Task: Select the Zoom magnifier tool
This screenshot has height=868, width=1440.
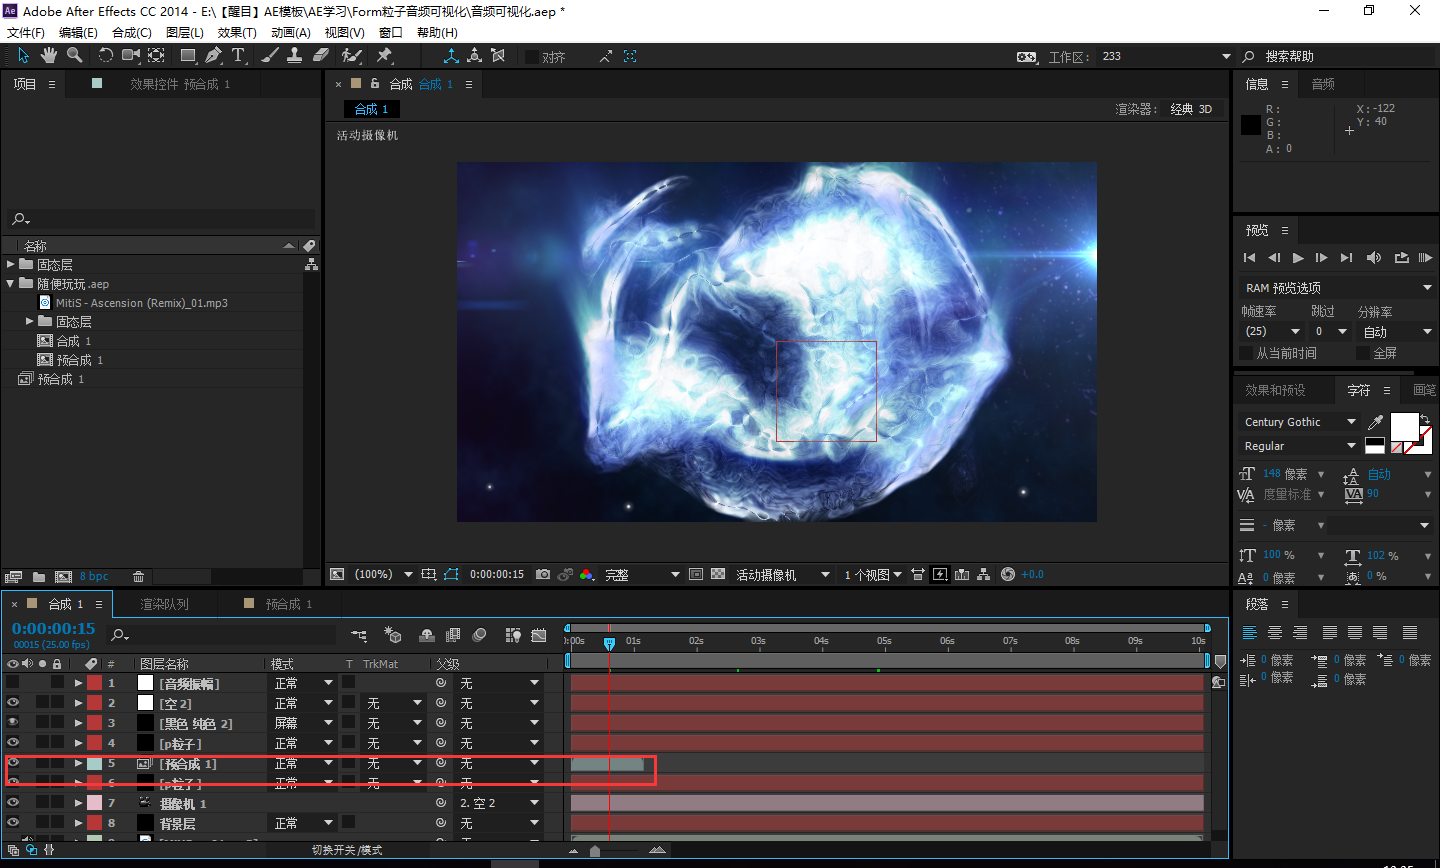Action: coord(74,55)
